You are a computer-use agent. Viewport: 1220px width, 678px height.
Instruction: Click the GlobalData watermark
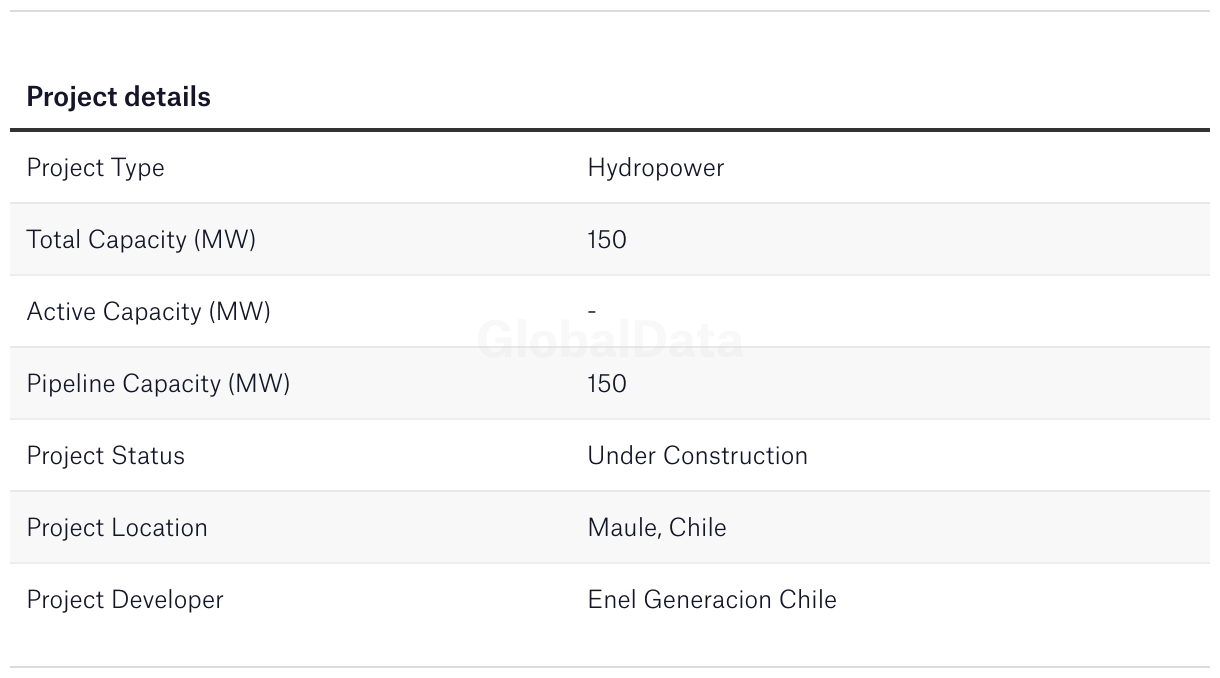[x=610, y=340]
